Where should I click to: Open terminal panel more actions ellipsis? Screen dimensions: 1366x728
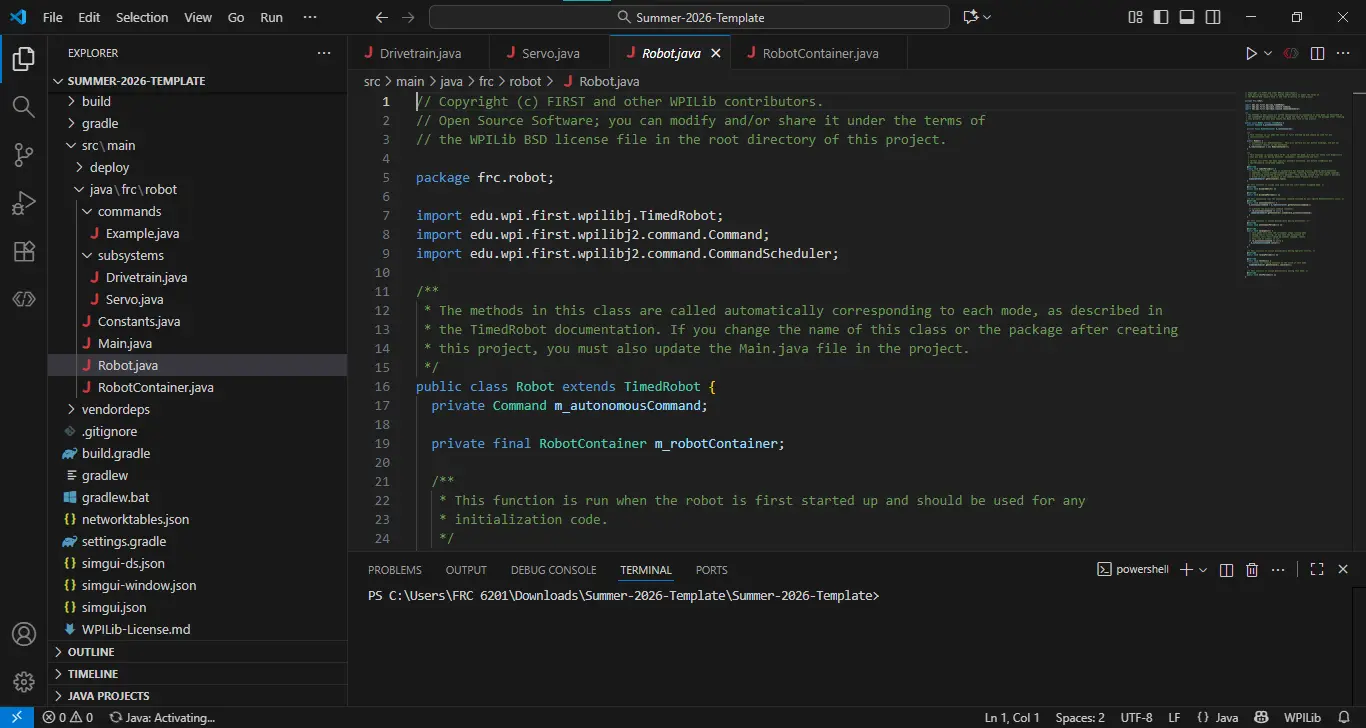pos(1278,569)
